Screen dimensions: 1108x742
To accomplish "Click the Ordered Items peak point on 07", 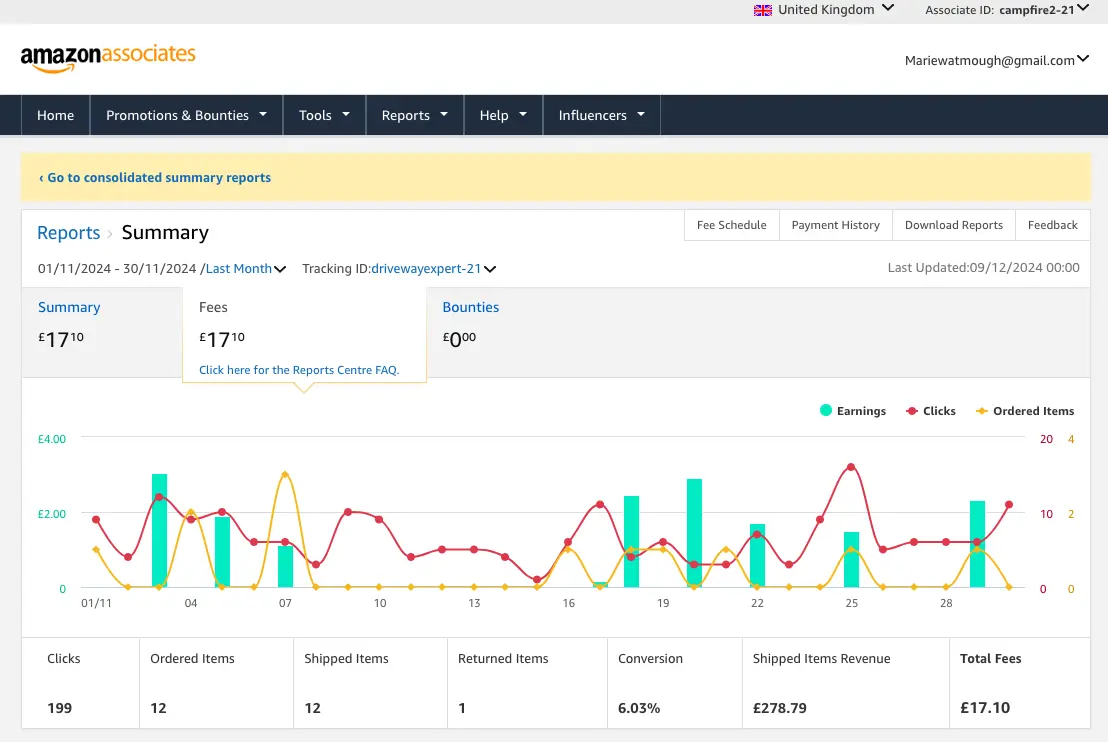I will 285,474.
